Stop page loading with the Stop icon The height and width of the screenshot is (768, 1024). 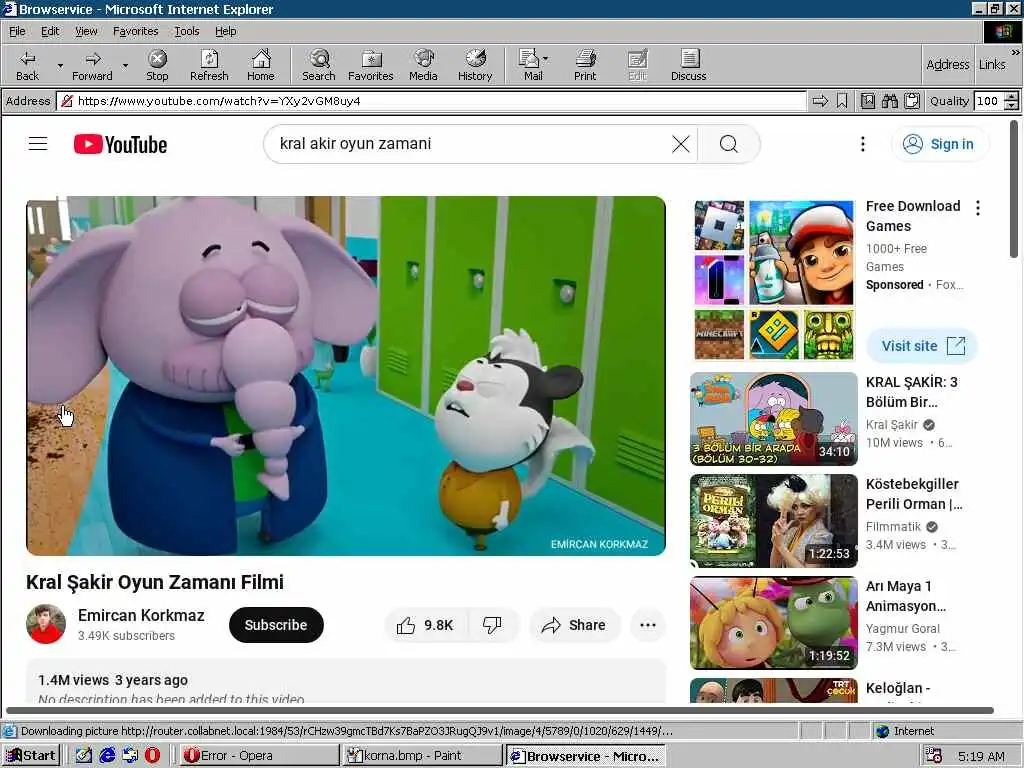coord(157,65)
